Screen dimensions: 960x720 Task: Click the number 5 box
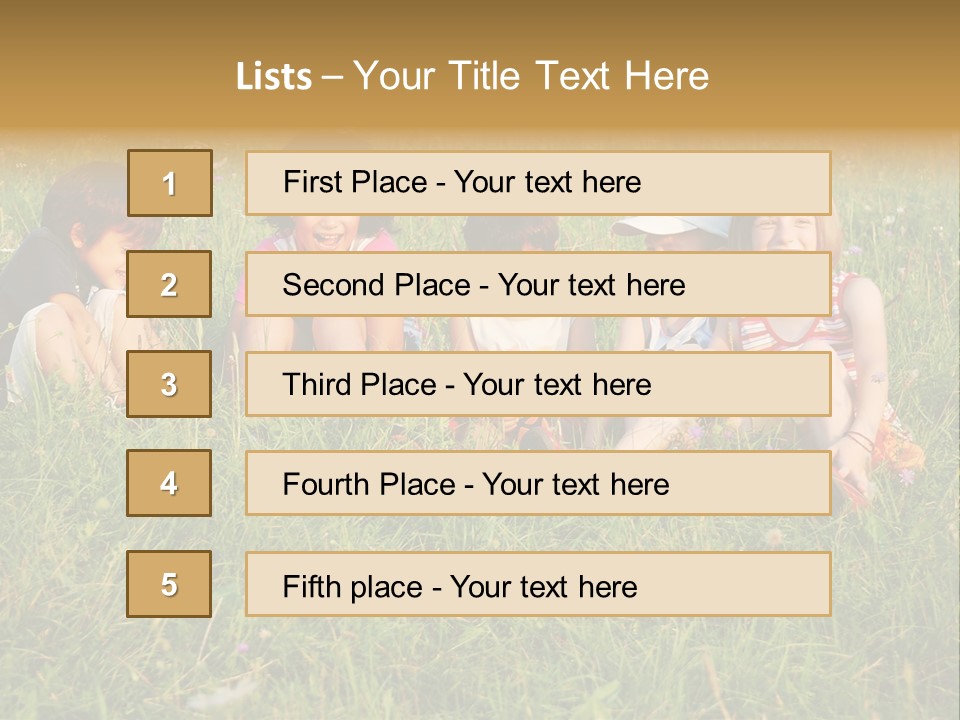(x=169, y=584)
